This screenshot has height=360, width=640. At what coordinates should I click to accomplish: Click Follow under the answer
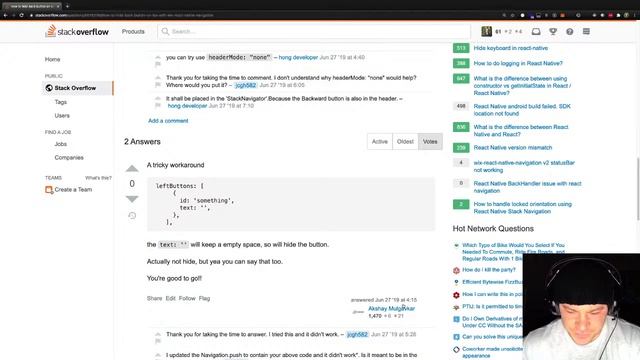[187, 298]
